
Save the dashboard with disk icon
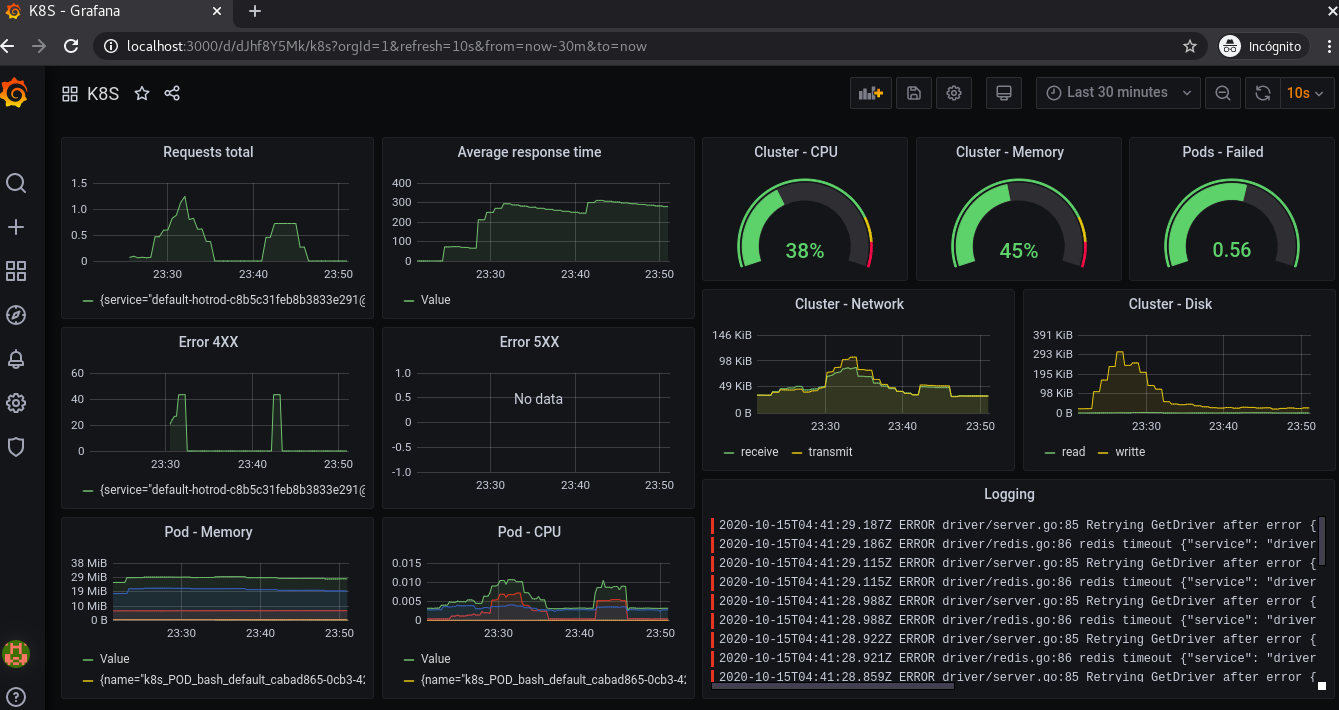[913, 93]
